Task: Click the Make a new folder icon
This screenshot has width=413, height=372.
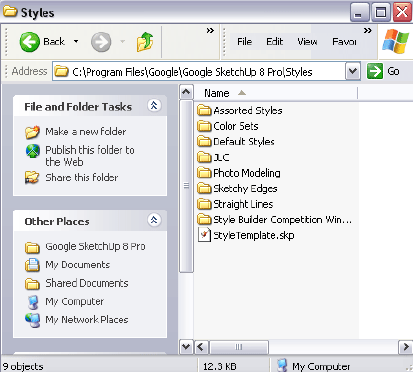Action: (32, 132)
